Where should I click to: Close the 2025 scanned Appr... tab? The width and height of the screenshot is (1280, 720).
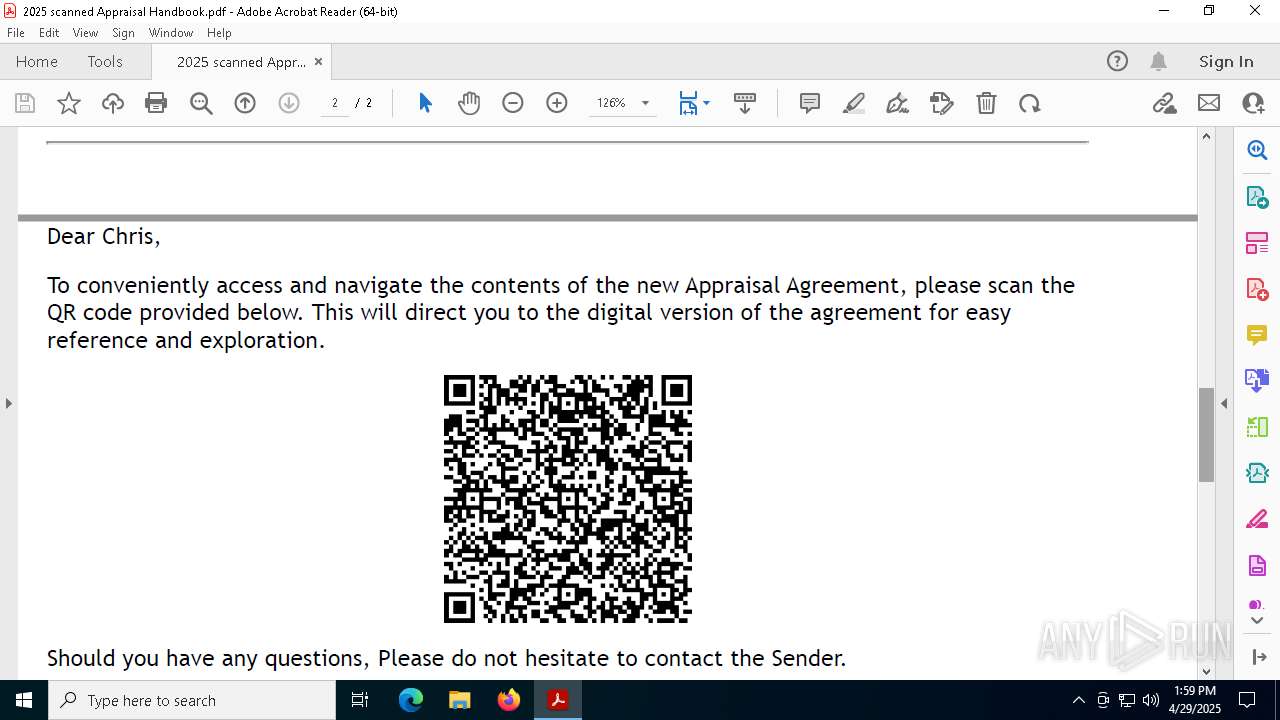click(318, 61)
